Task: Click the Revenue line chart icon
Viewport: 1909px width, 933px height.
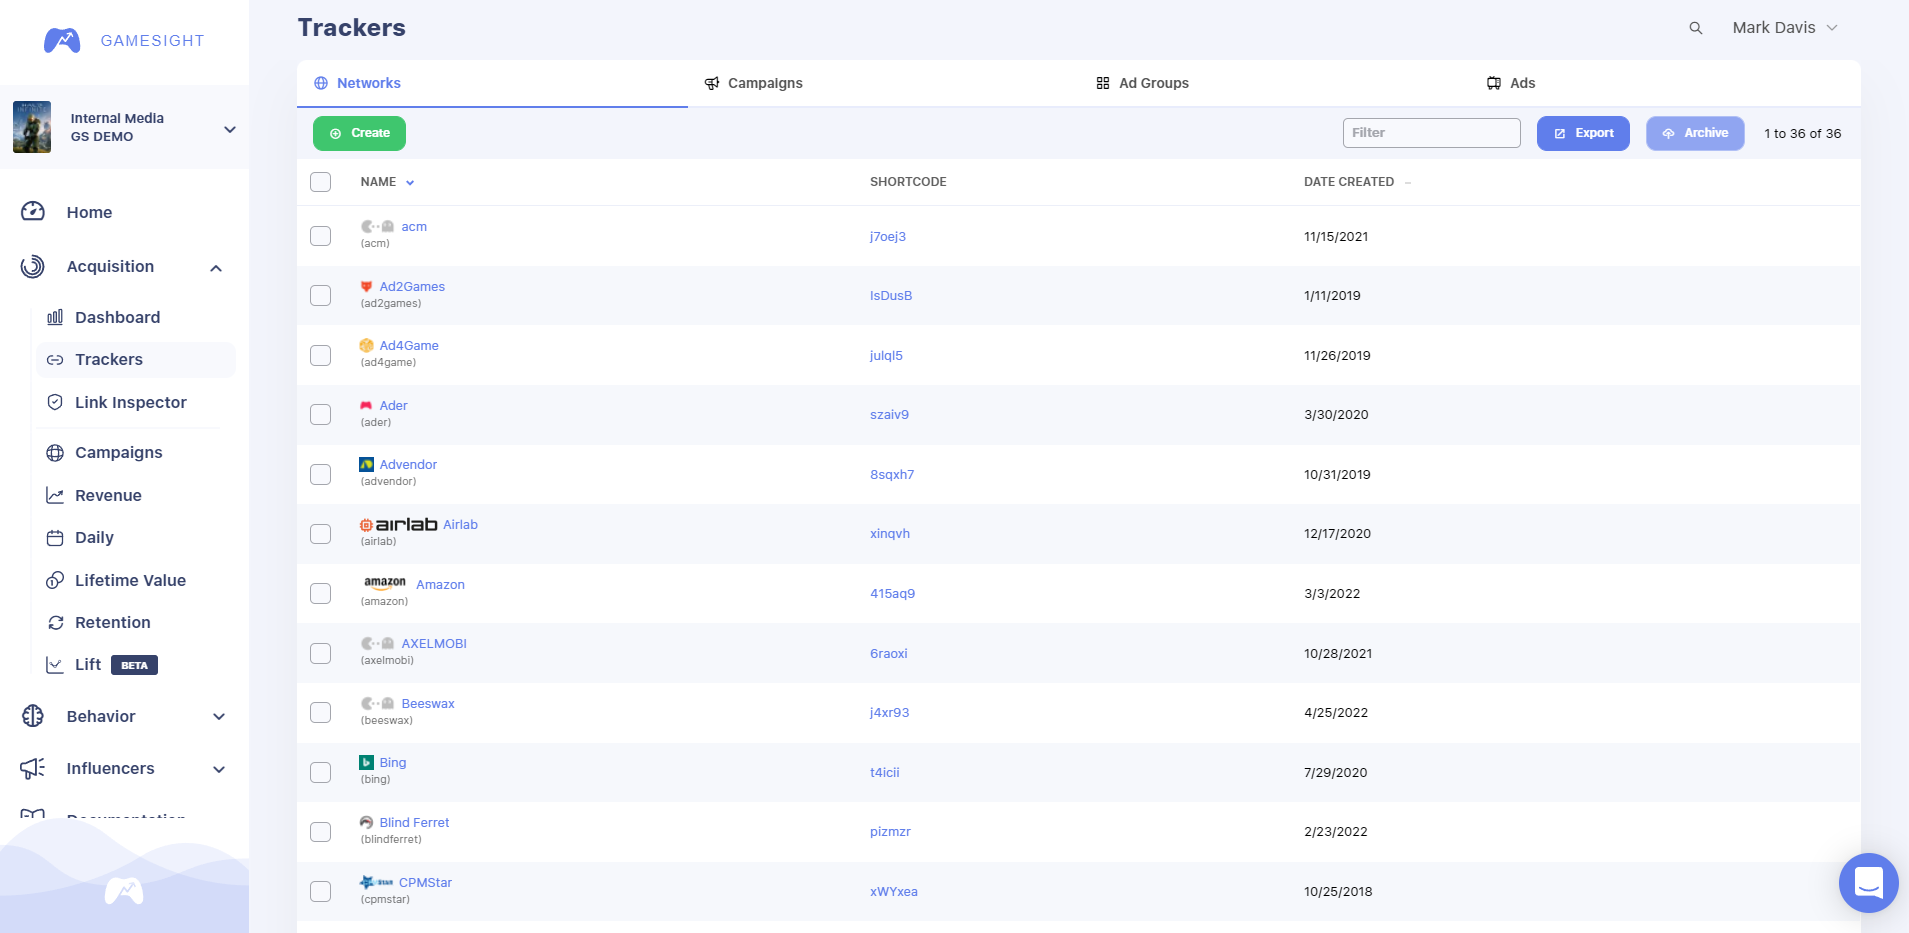Action: click(x=55, y=495)
